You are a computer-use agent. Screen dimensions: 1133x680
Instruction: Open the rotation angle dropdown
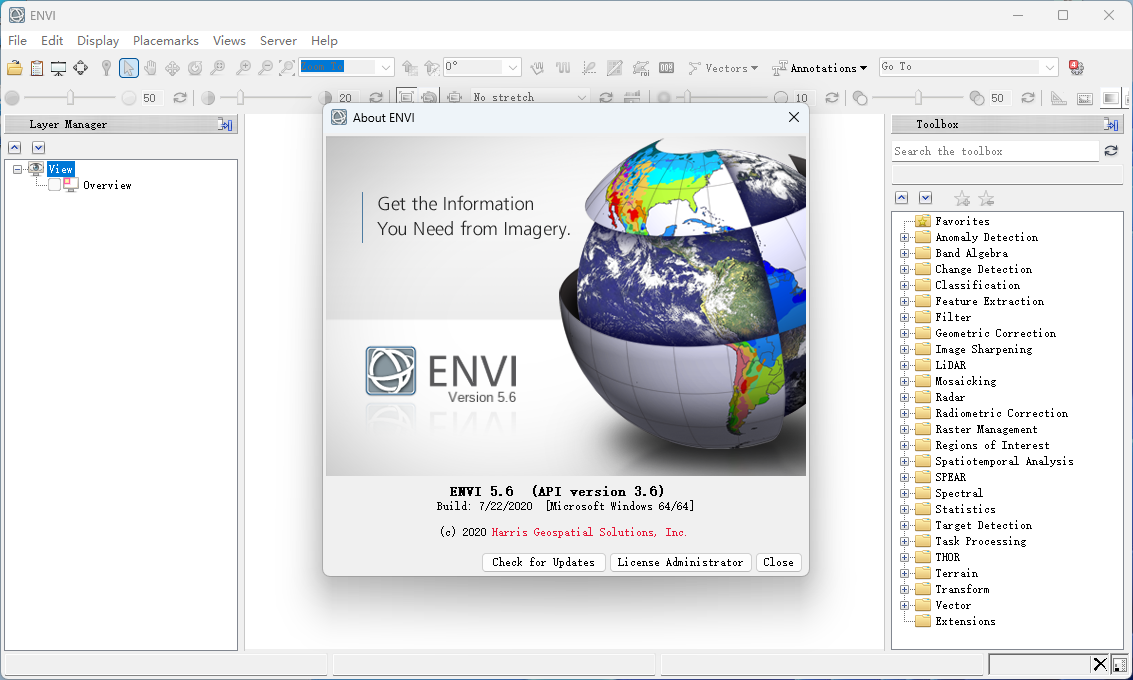[x=512, y=67]
